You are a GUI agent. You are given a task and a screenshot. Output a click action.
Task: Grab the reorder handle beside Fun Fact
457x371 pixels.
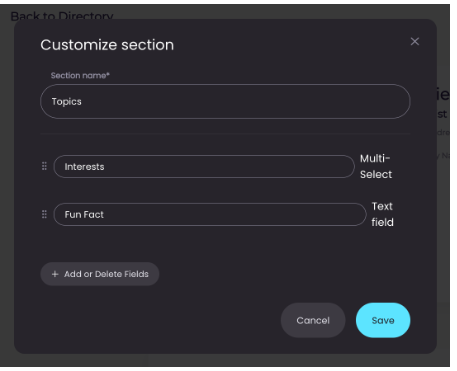[44, 214]
